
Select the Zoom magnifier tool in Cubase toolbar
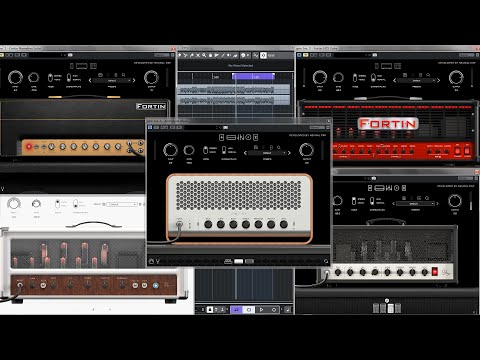(204, 55)
